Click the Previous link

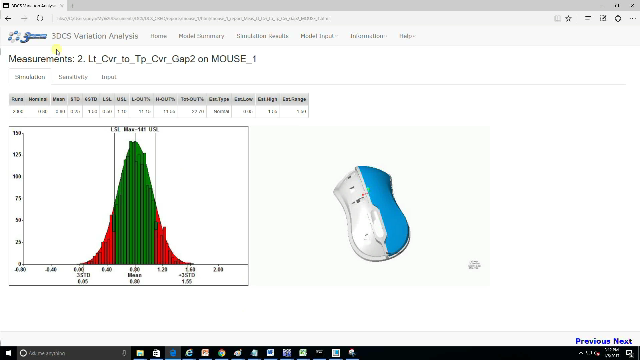(x=593, y=341)
